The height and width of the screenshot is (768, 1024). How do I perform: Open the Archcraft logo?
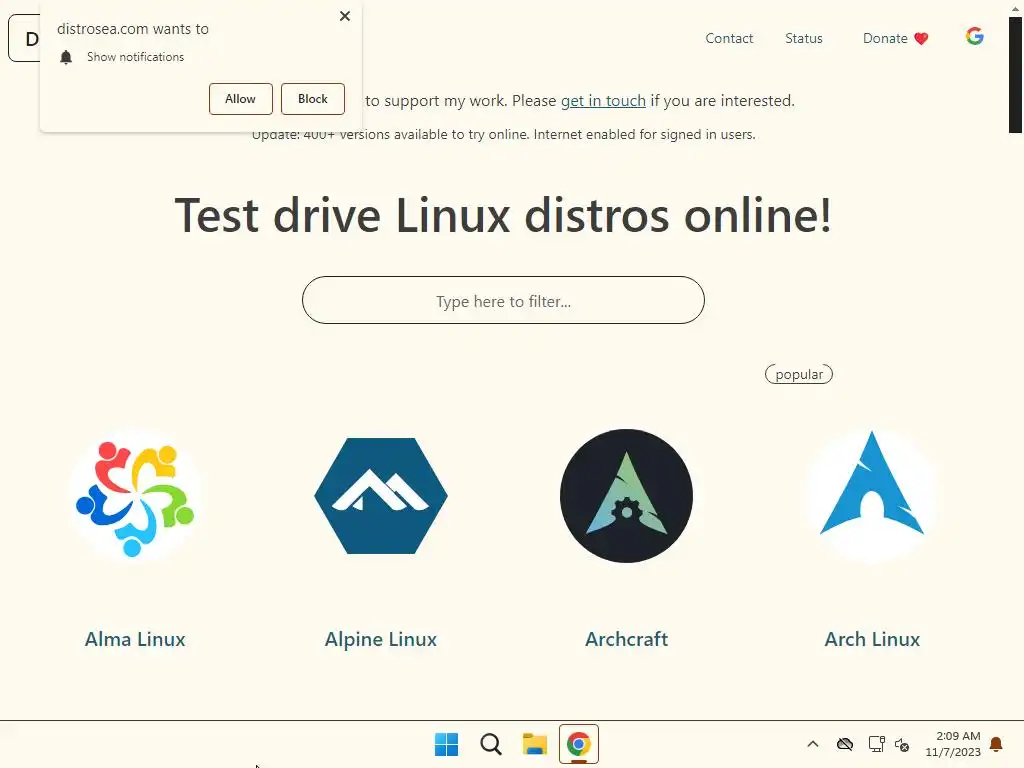pyautogui.click(x=626, y=496)
